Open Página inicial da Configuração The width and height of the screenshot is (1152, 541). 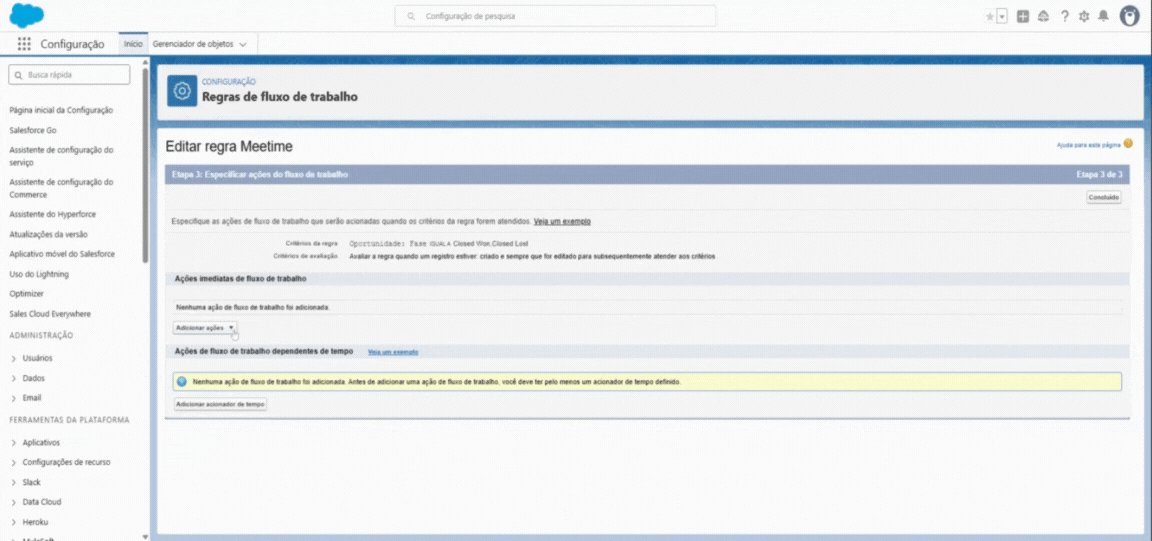pyautogui.click(x=61, y=110)
